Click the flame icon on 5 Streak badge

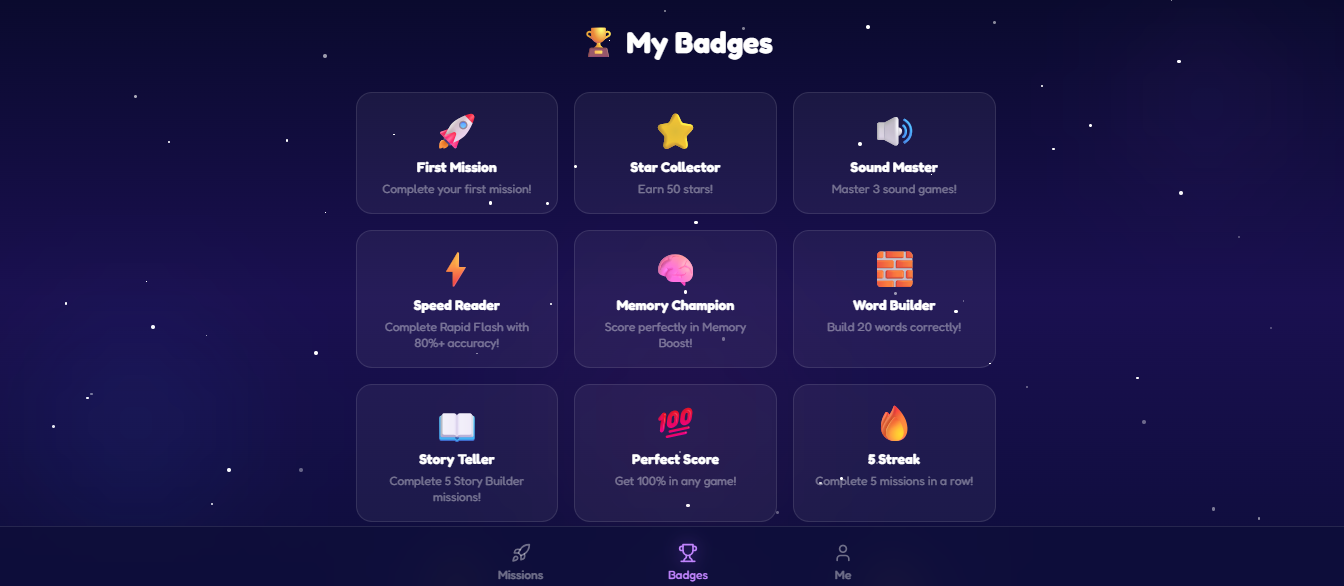point(894,423)
